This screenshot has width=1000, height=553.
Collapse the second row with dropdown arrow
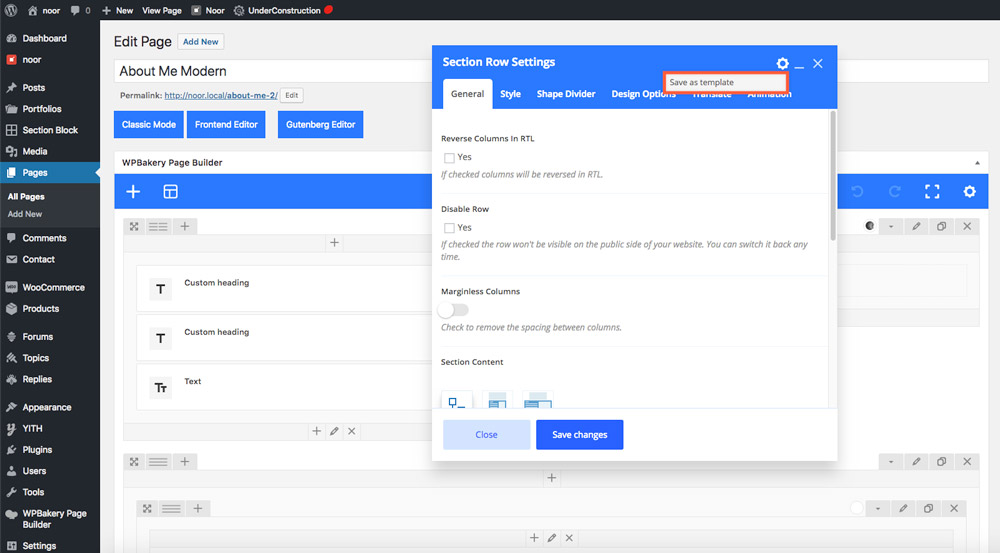pyautogui.click(x=891, y=461)
